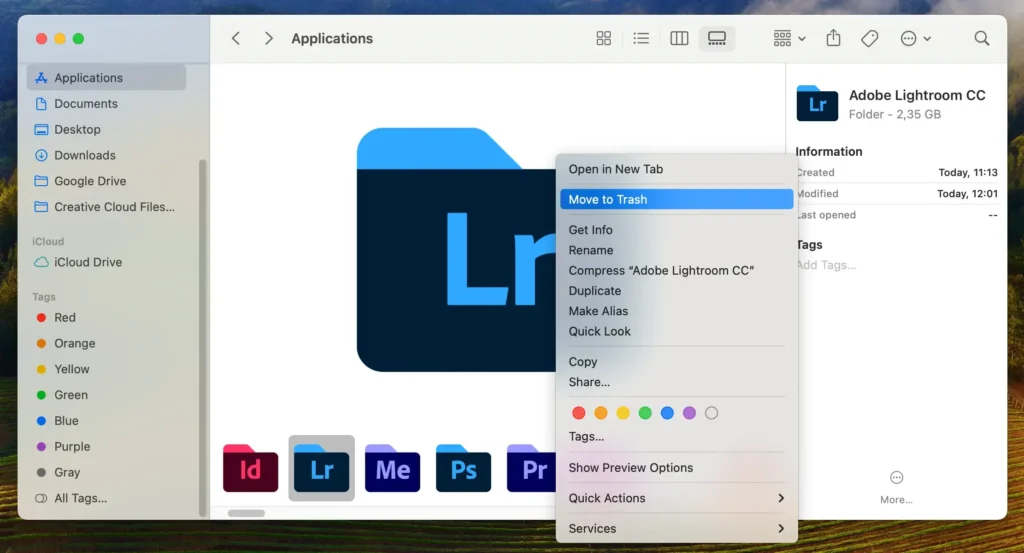This screenshot has width=1024, height=553.
Task: Open the group-by dropdown in toolbar
Action: [789, 39]
